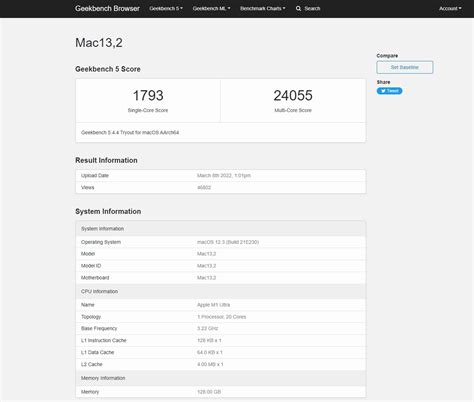Screen dimensions: 474x402
Task: Click the Apple M1 Ultra name value
Action: 213,305
